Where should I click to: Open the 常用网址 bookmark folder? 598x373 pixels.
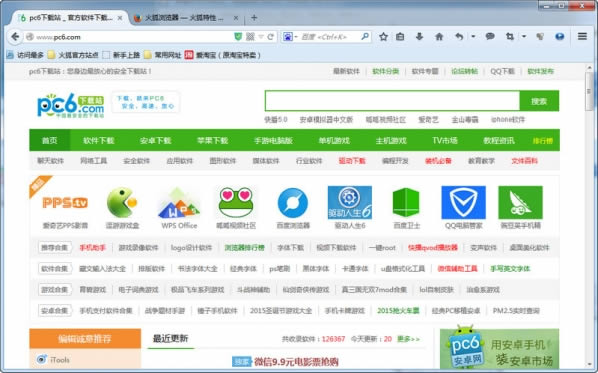tap(162, 55)
